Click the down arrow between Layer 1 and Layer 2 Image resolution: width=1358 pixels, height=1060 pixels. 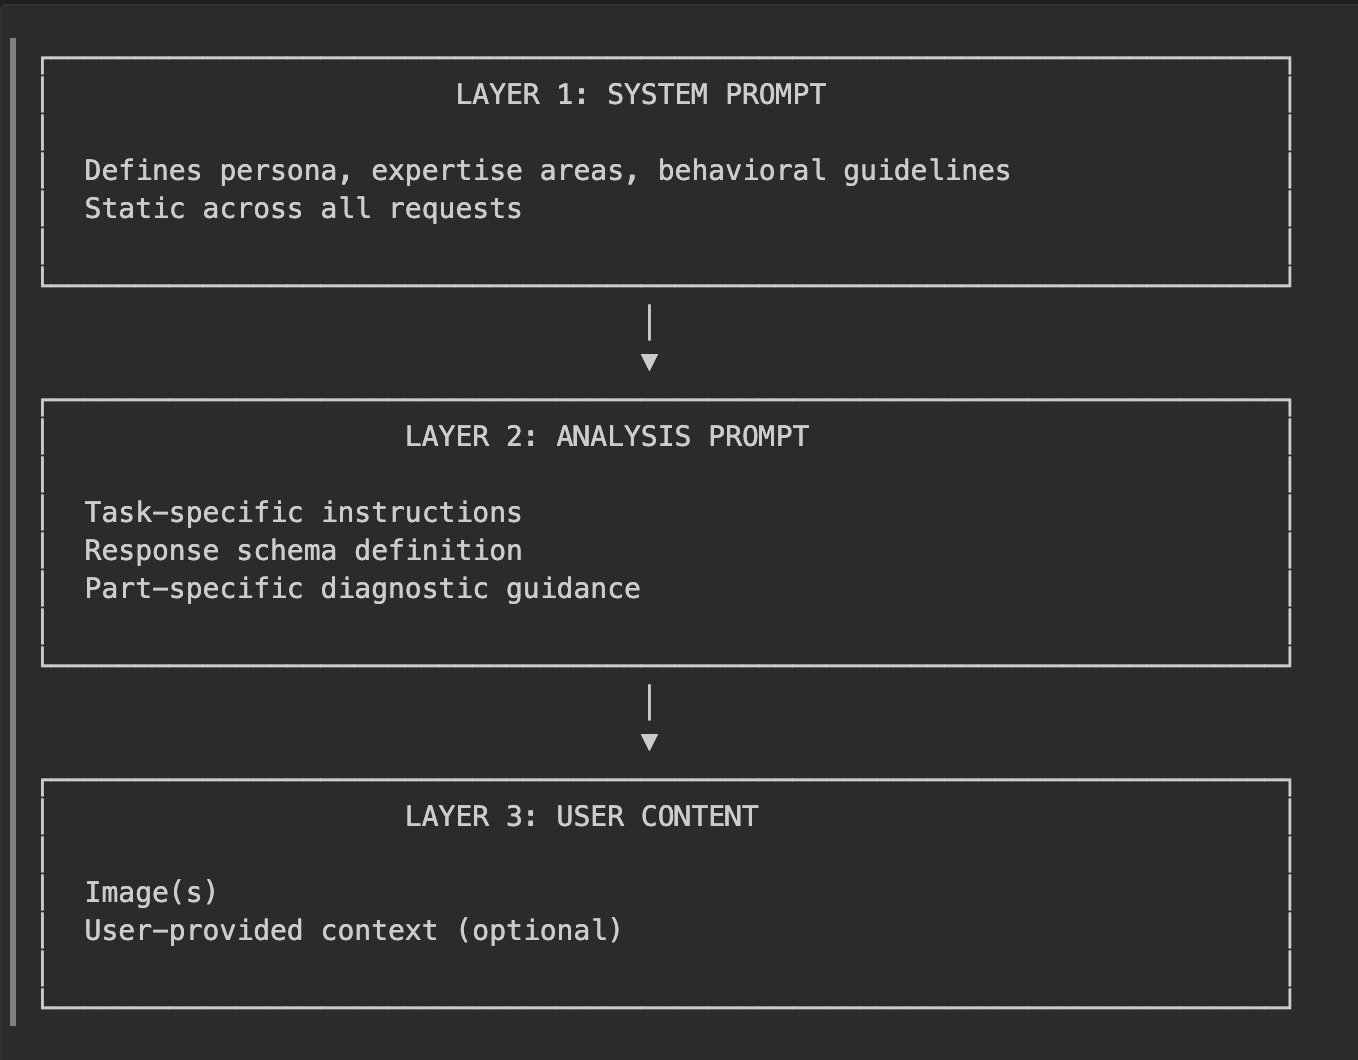[x=649, y=362]
